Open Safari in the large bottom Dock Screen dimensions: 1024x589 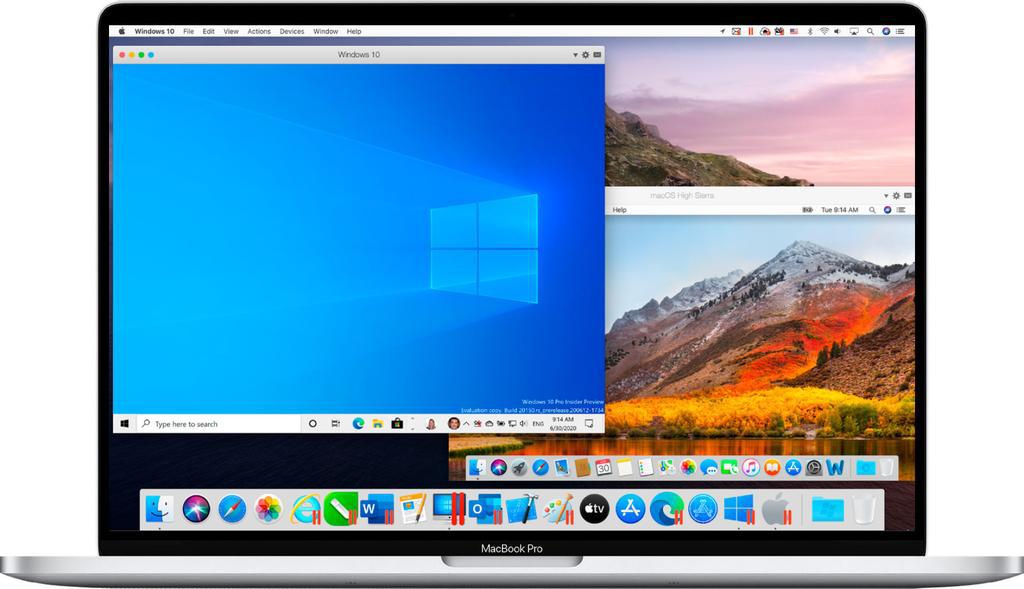click(x=232, y=509)
